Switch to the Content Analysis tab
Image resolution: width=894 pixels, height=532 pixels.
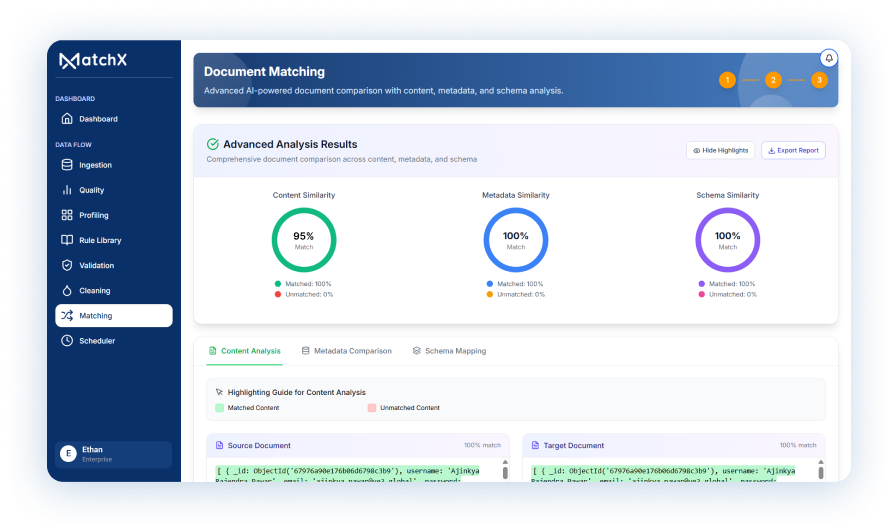coord(245,351)
